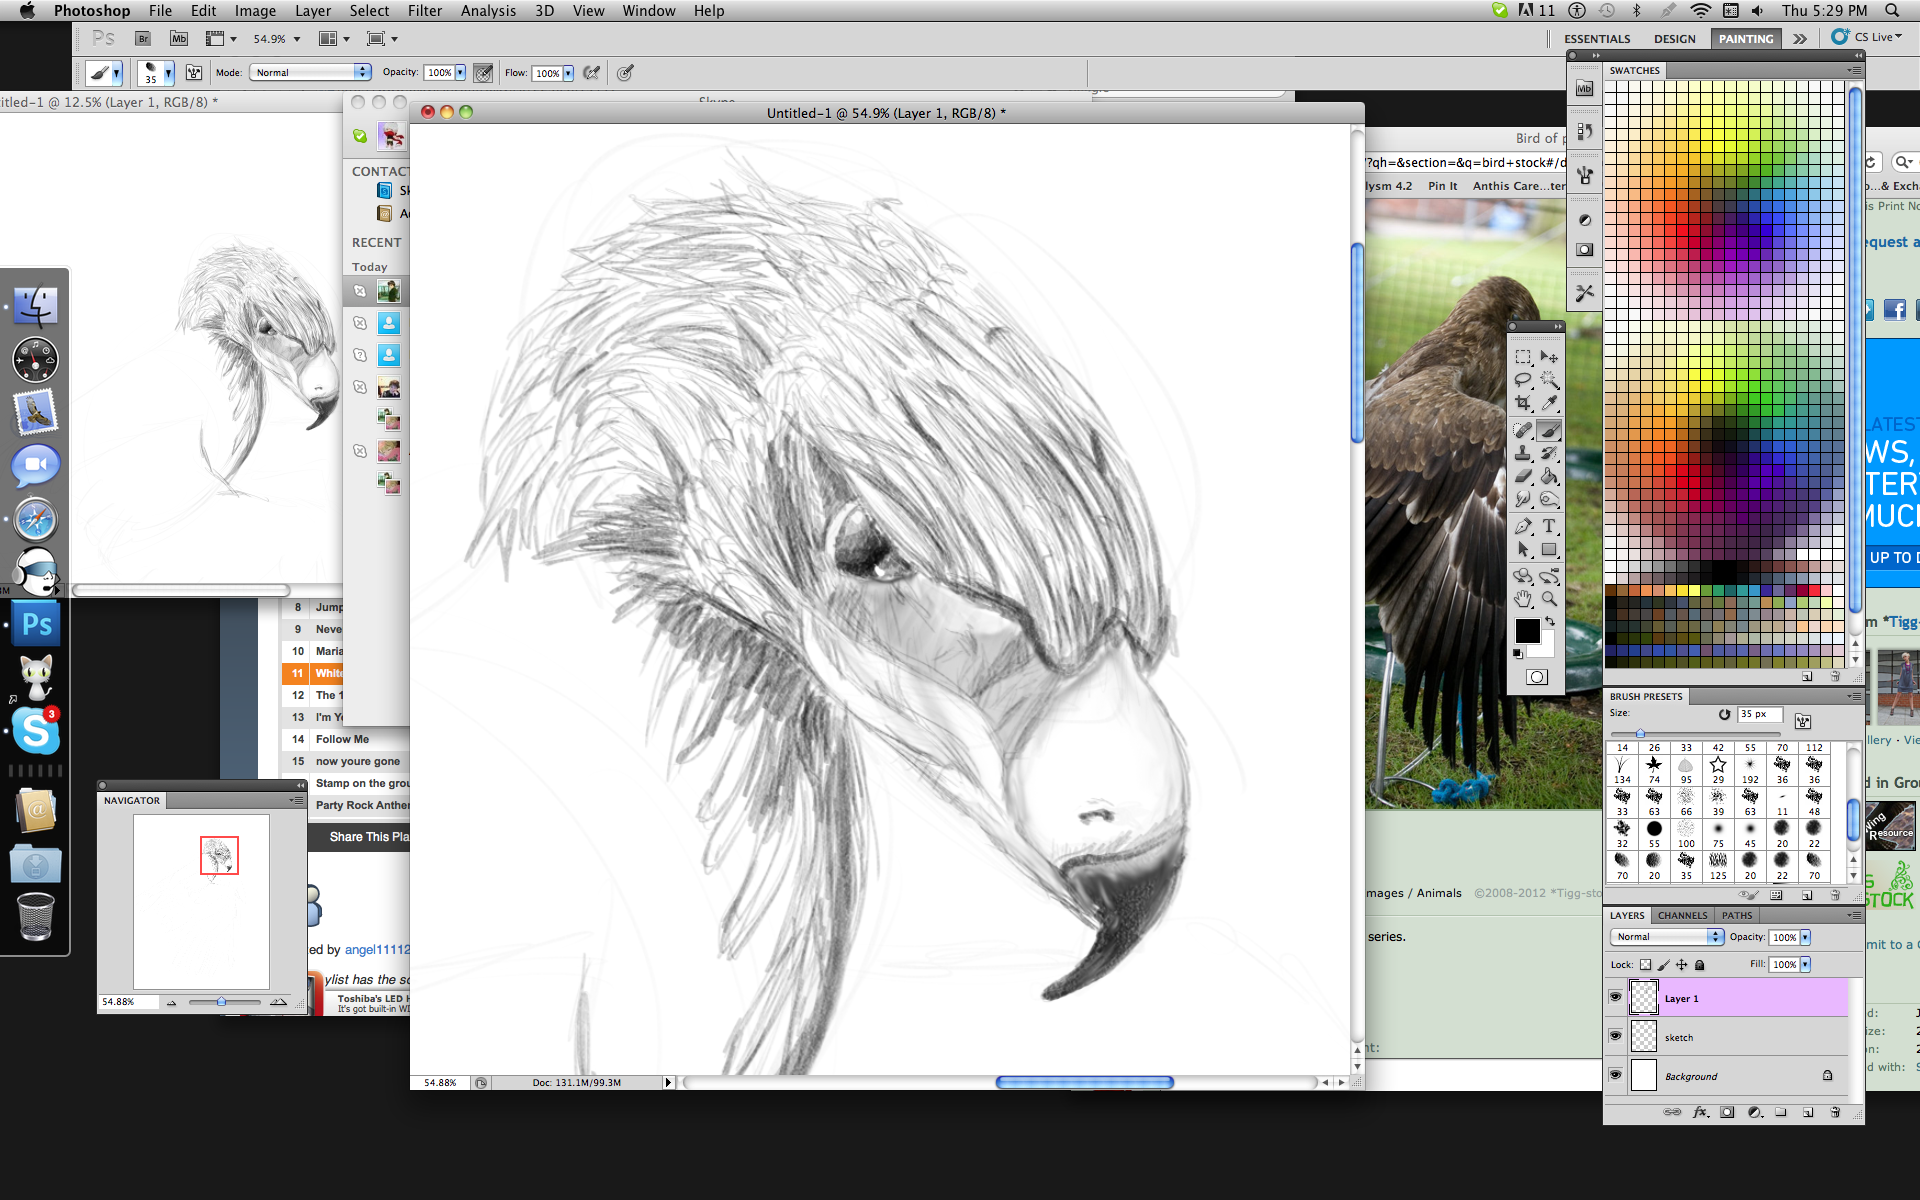The image size is (1920, 1200).
Task: Toggle lock transparent pixels in Layers
Action: coord(1646,965)
